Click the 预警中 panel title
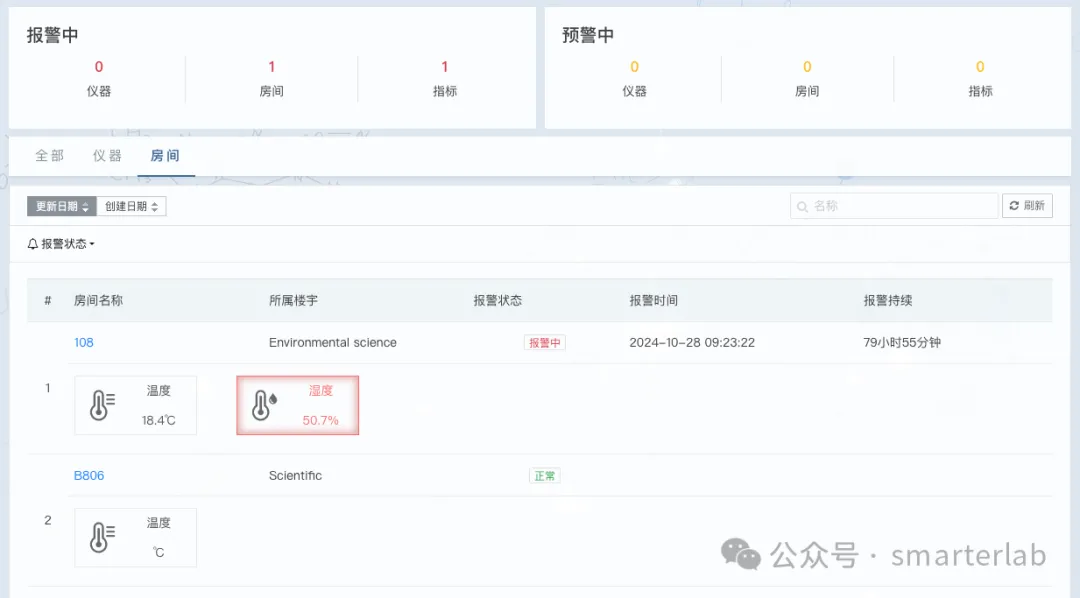The image size is (1080, 598). pos(588,35)
